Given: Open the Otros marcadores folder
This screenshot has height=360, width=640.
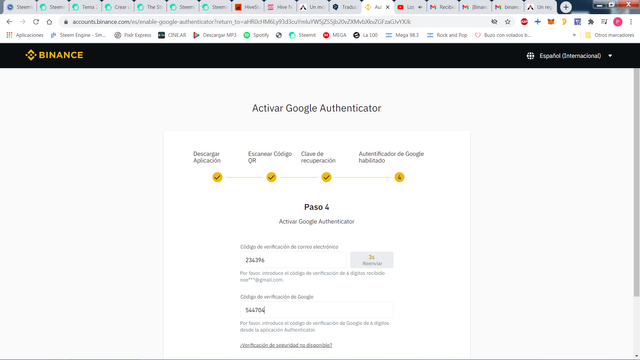Looking at the screenshot, I should (609, 35).
